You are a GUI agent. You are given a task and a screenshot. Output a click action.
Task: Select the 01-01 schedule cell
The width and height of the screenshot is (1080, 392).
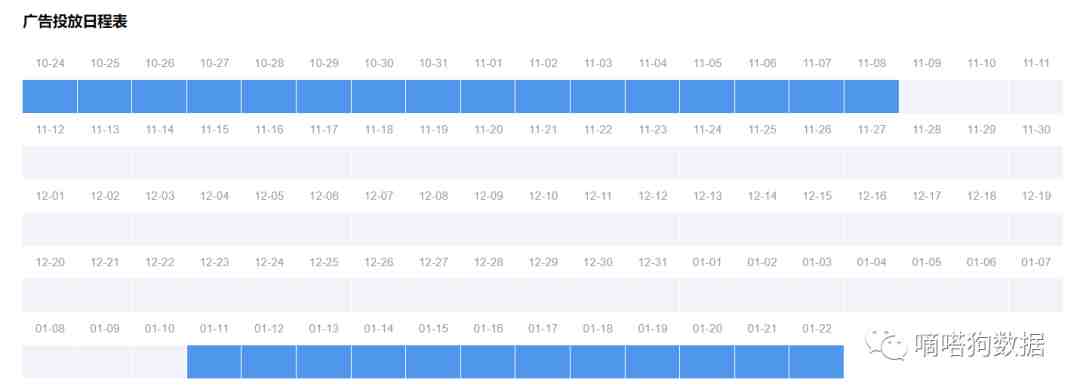[707, 296]
